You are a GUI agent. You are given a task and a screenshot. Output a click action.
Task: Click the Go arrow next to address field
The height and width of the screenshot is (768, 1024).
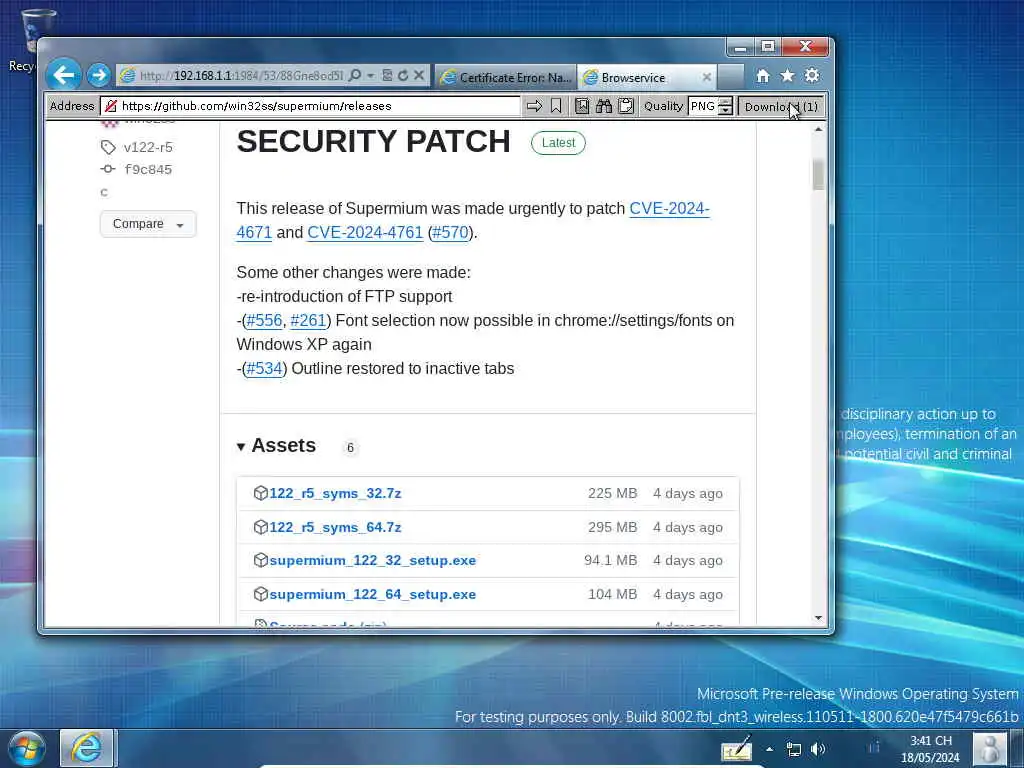pos(534,106)
